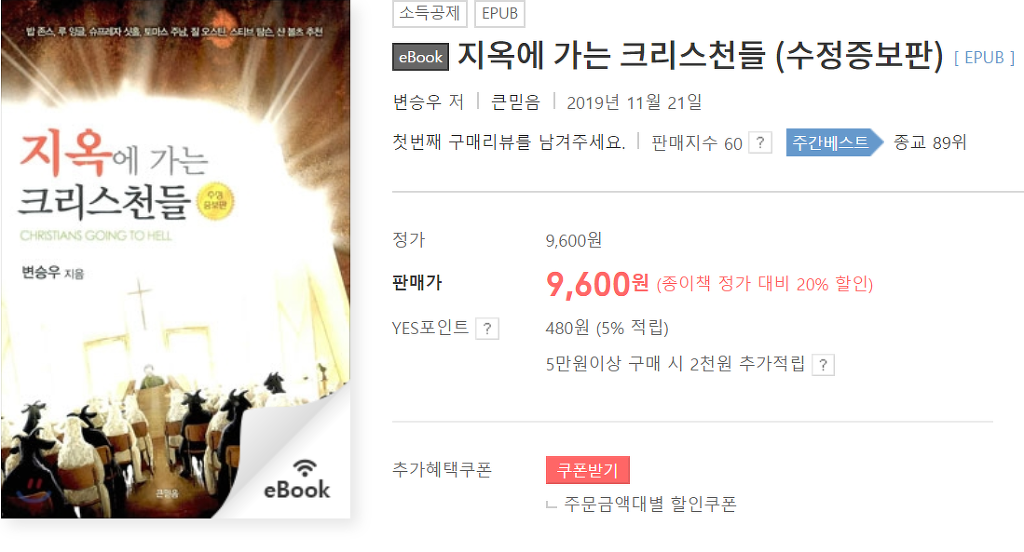Click the red 9,600원 sale price

tap(597, 284)
